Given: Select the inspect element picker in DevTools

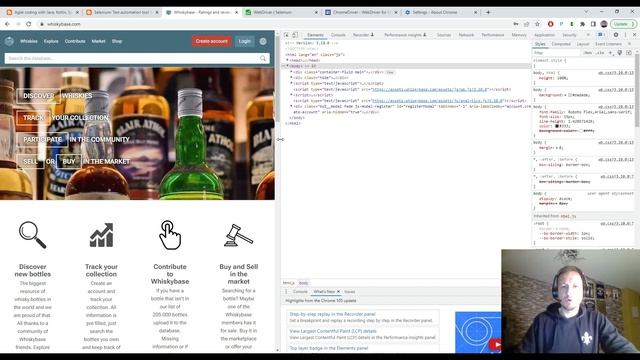Looking at the screenshot, I should point(286,35).
